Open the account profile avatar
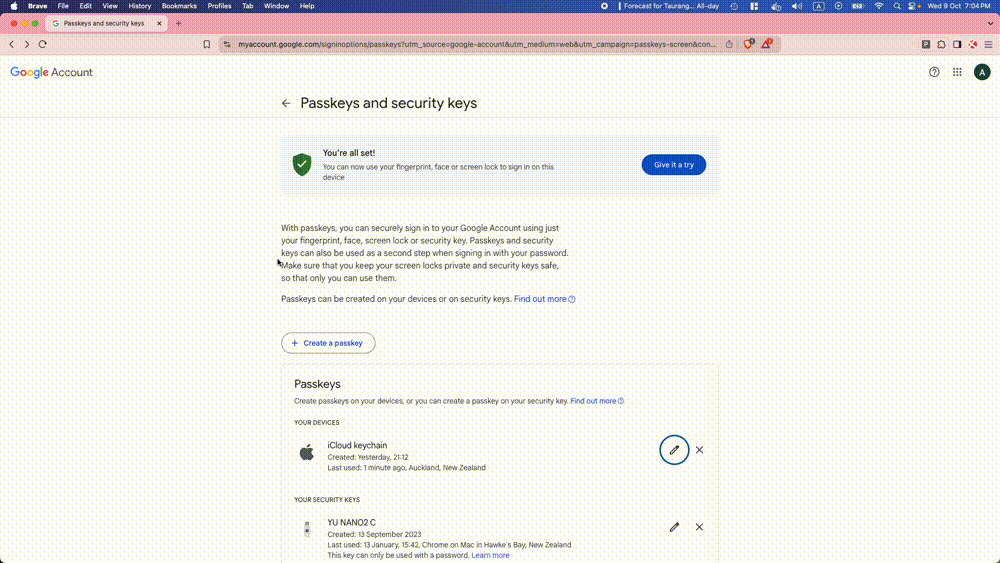The width and height of the screenshot is (1000, 563). [982, 72]
